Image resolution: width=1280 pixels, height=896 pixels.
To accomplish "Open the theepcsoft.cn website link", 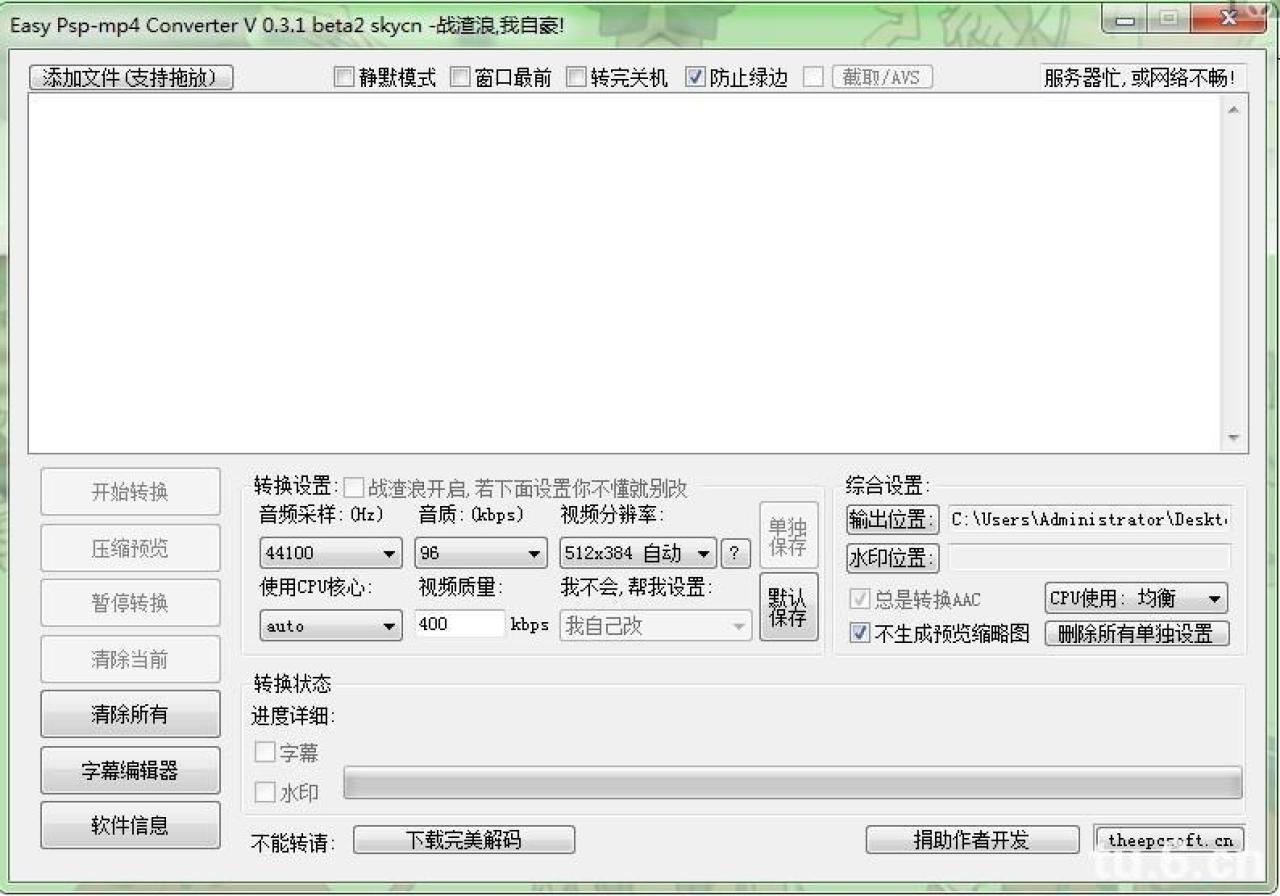I will click(1171, 839).
